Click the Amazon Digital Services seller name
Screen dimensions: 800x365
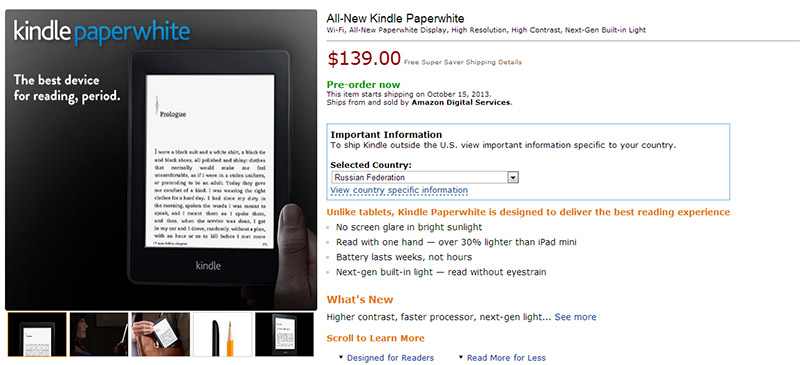coord(461,102)
